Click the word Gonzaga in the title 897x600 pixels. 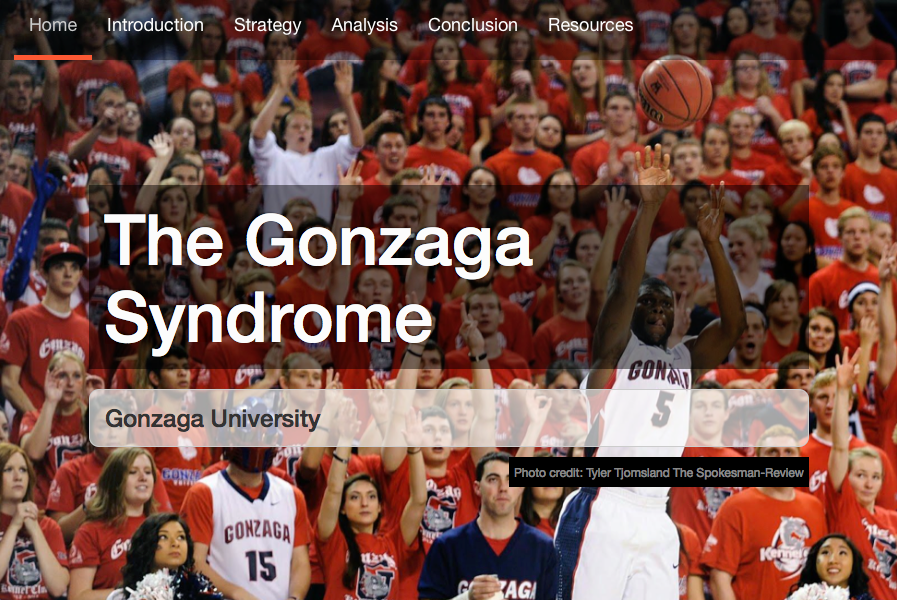389,244
